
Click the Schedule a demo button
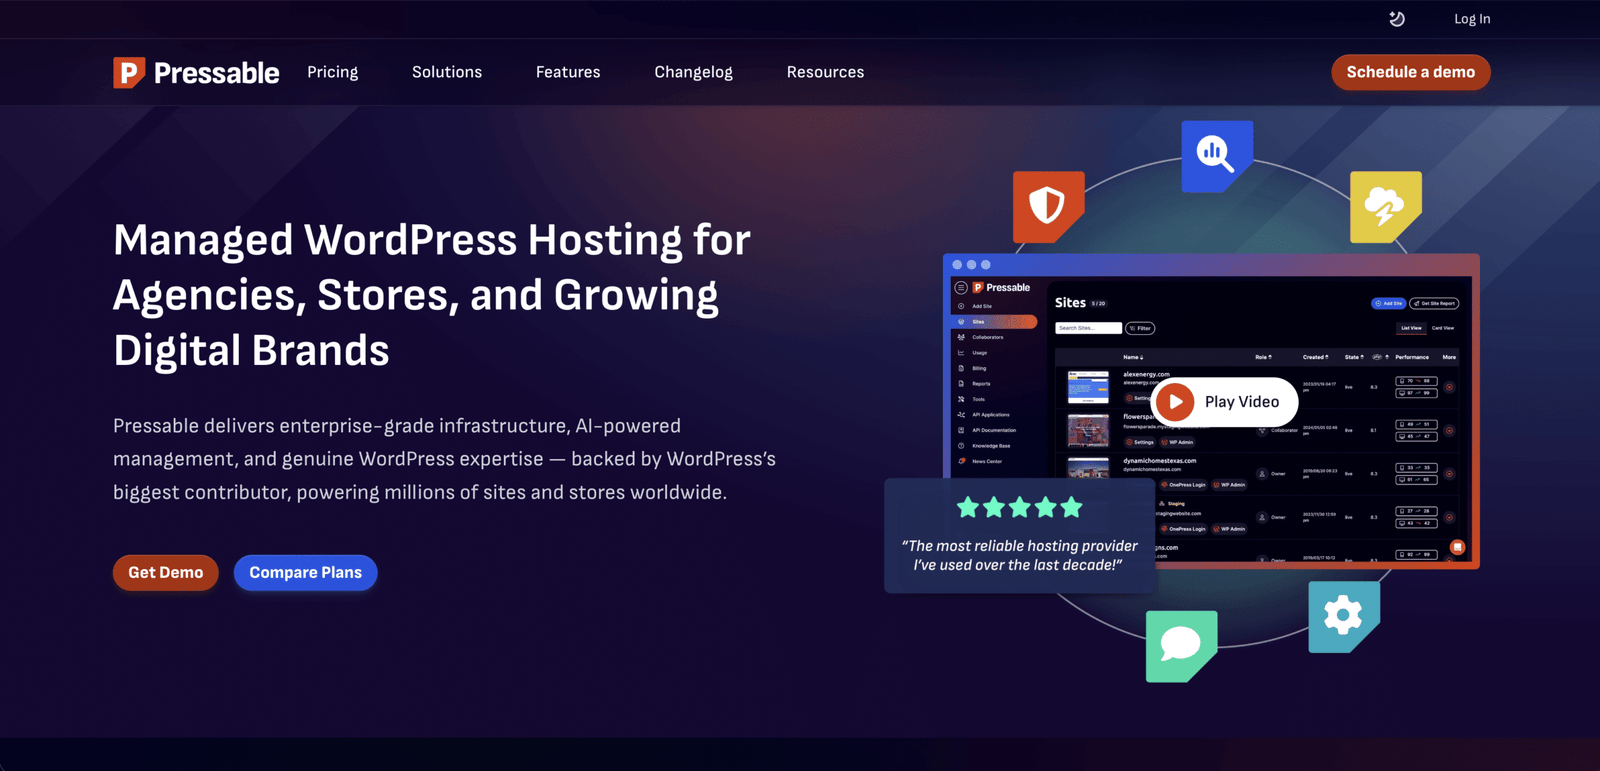pyautogui.click(x=1411, y=72)
